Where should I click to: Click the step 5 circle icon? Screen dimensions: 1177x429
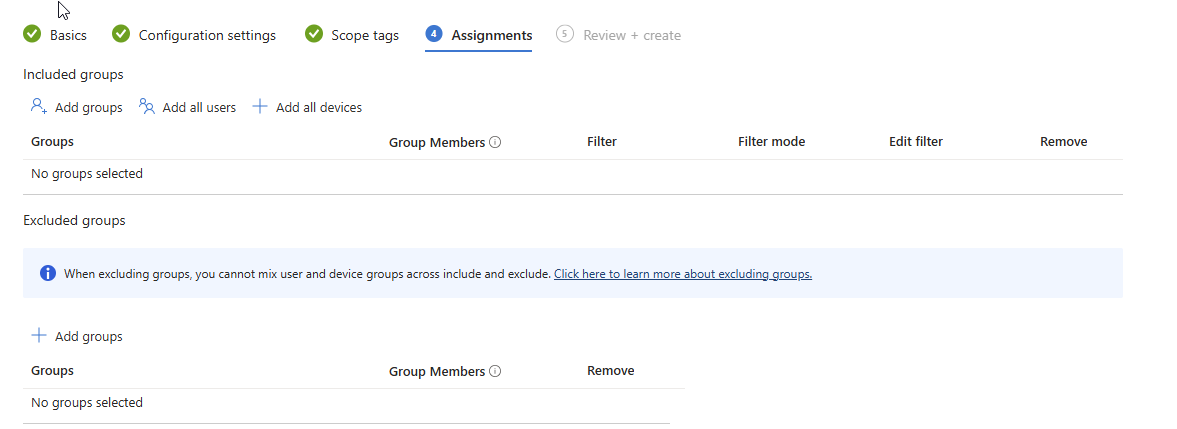pyautogui.click(x=564, y=34)
